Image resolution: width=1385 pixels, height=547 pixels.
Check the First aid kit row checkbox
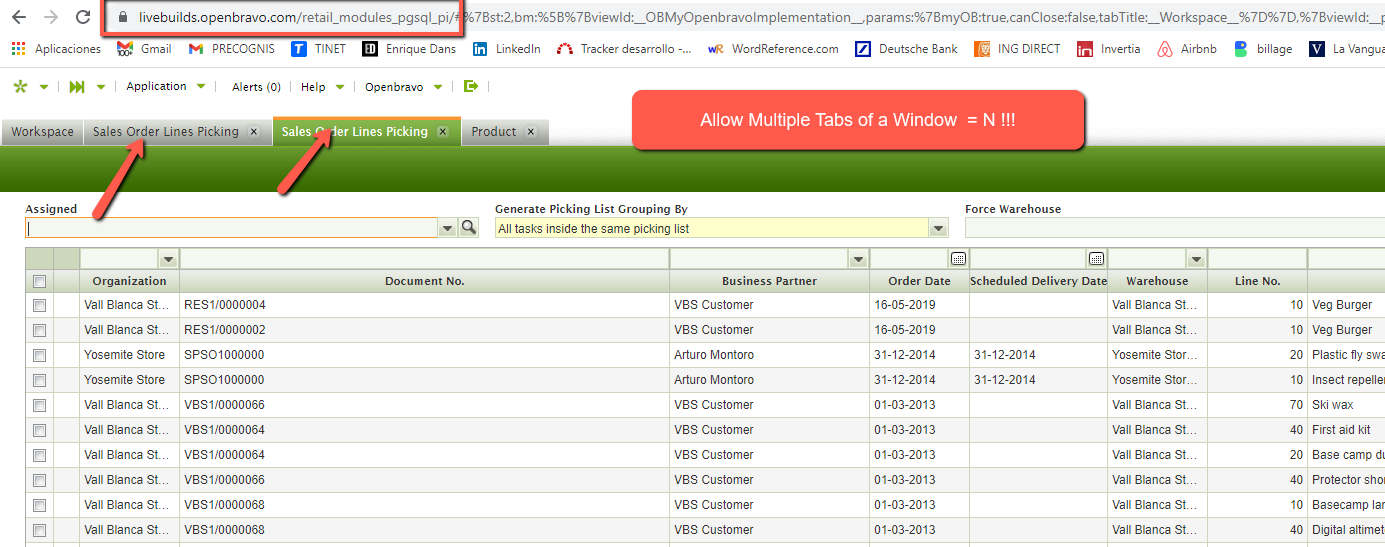coord(39,430)
